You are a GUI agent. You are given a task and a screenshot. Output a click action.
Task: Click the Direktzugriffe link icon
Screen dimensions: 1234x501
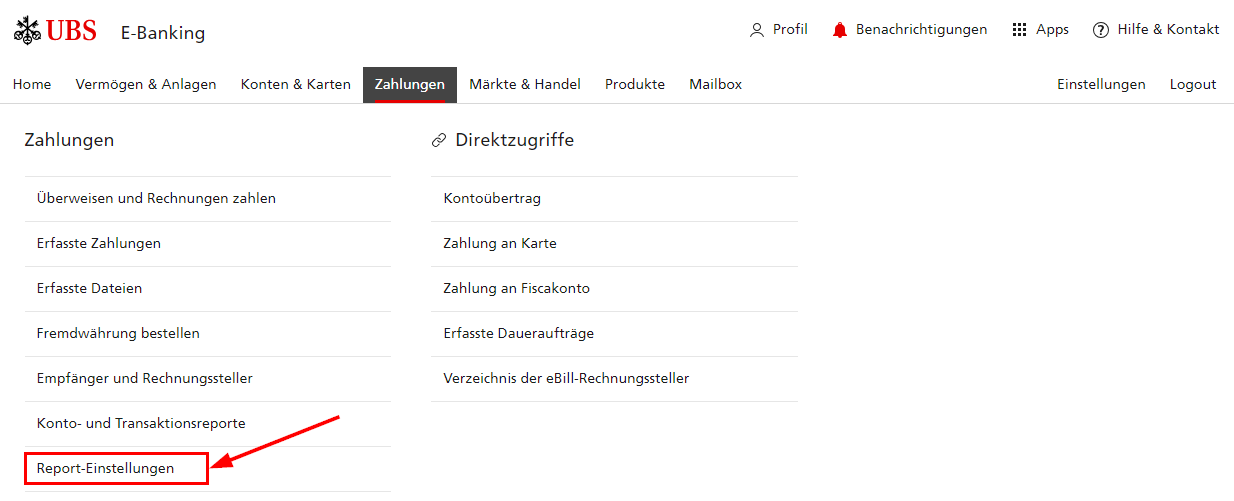click(438, 141)
